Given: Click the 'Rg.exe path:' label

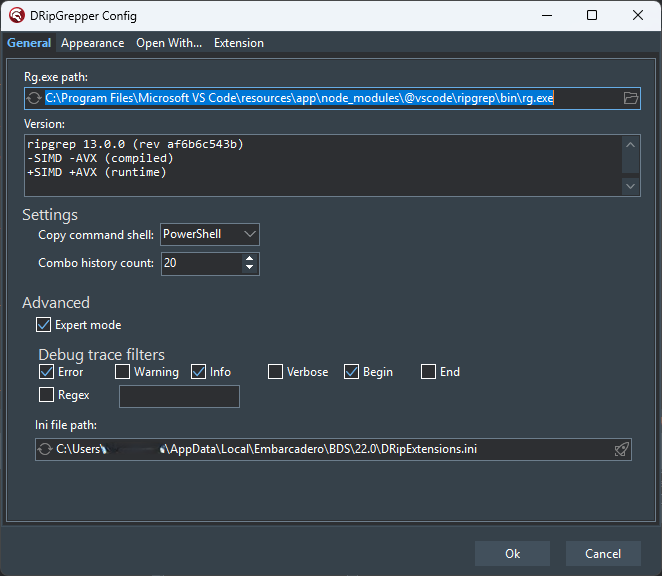Looking at the screenshot, I should 56,77.
